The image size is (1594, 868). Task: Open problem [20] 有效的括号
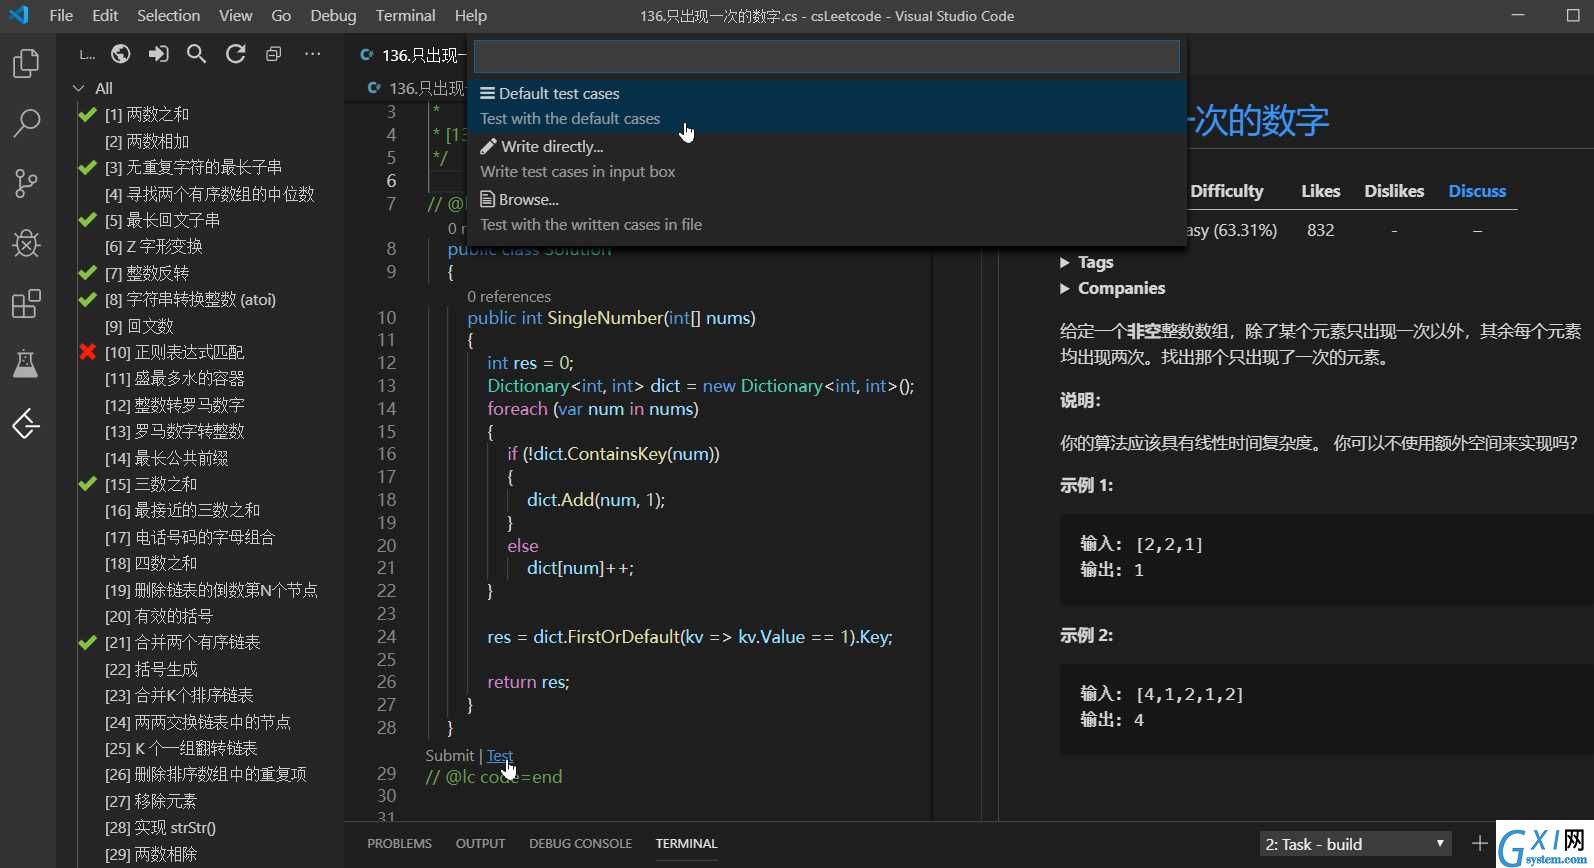(159, 616)
